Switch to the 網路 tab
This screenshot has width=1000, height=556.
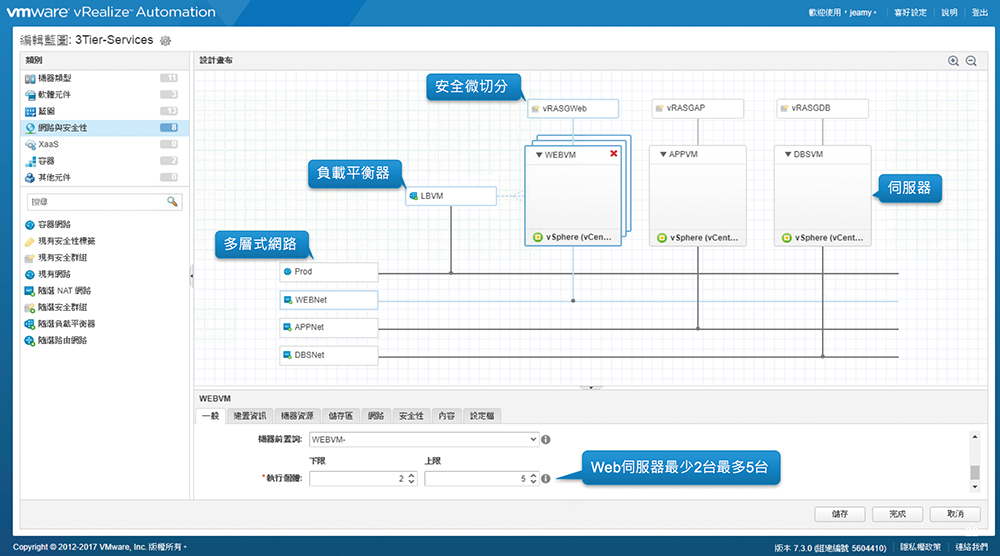click(376, 416)
